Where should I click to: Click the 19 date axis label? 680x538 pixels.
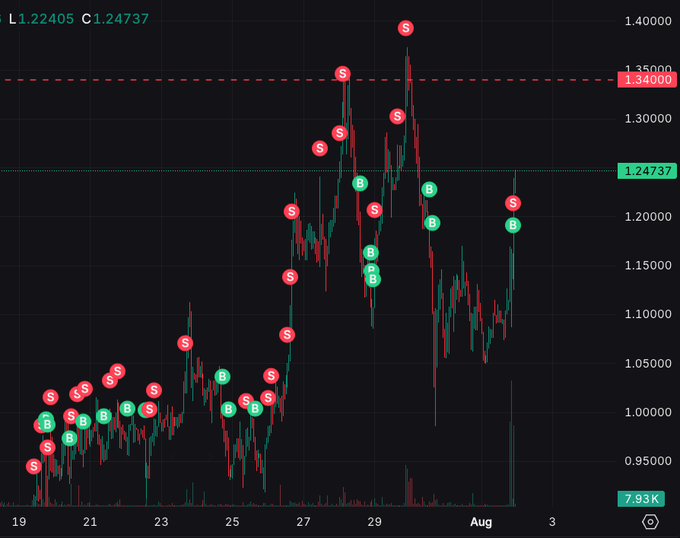pos(19,522)
